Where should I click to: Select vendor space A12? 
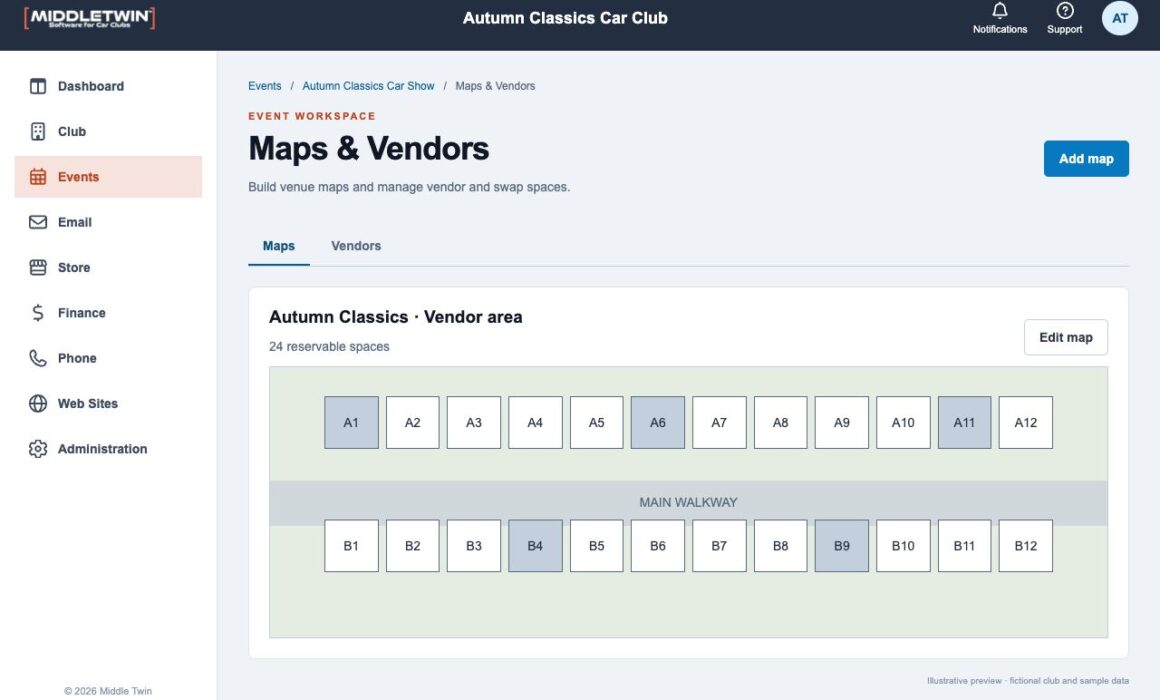[x=1026, y=423]
